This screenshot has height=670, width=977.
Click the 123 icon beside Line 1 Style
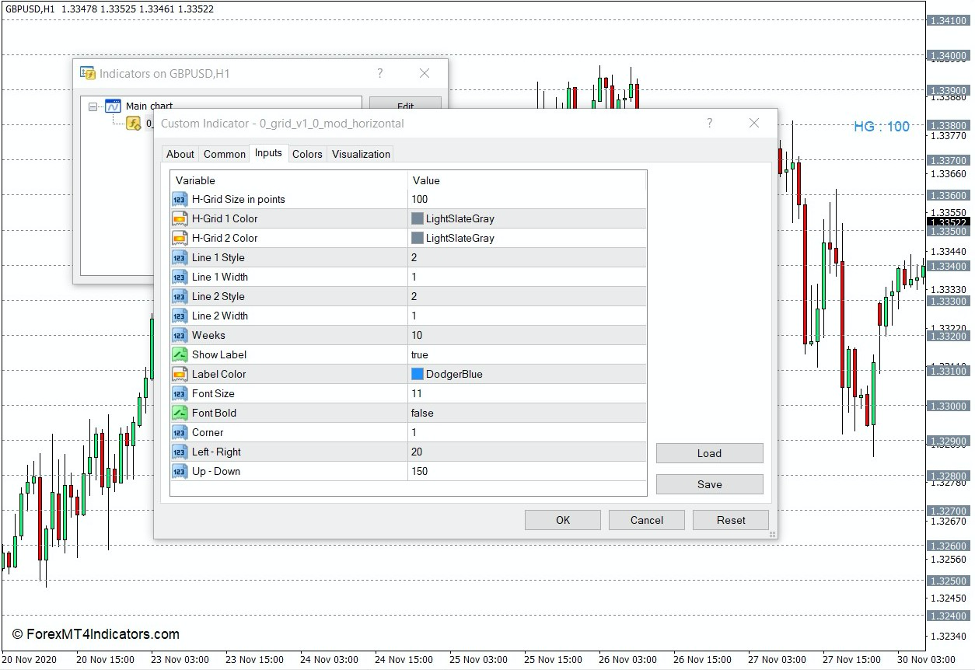click(181, 257)
